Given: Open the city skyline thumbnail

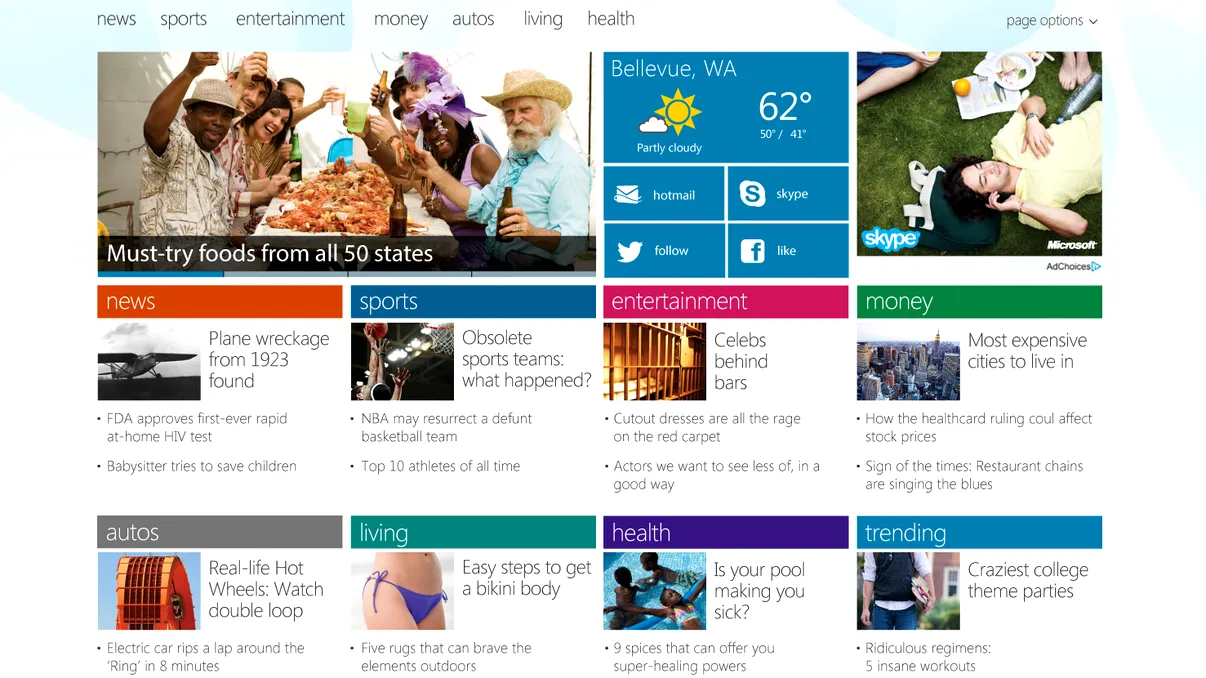Looking at the screenshot, I should tap(908, 361).
